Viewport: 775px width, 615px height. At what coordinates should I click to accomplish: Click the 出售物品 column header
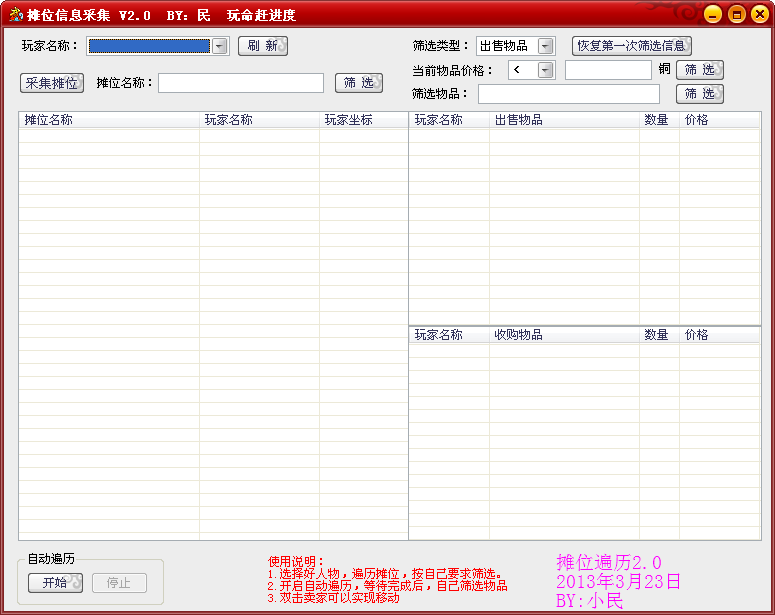point(564,120)
